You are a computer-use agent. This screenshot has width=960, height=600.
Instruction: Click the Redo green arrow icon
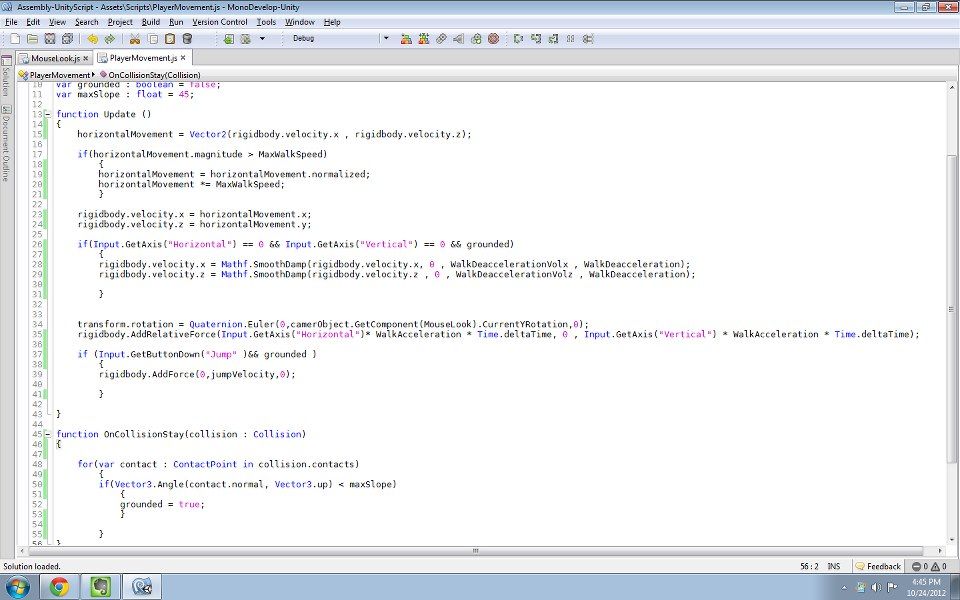click(x=110, y=39)
